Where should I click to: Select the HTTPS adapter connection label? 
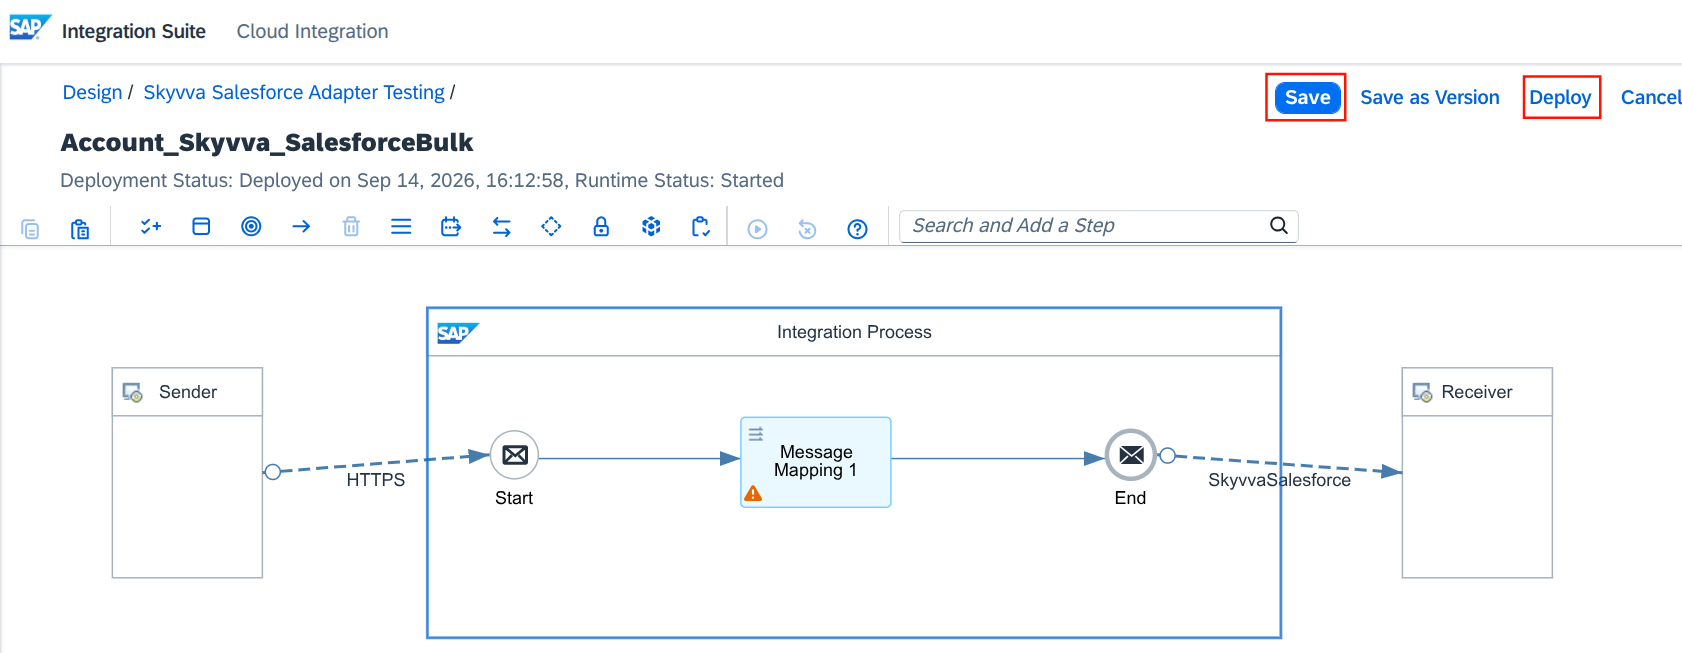[x=376, y=480]
